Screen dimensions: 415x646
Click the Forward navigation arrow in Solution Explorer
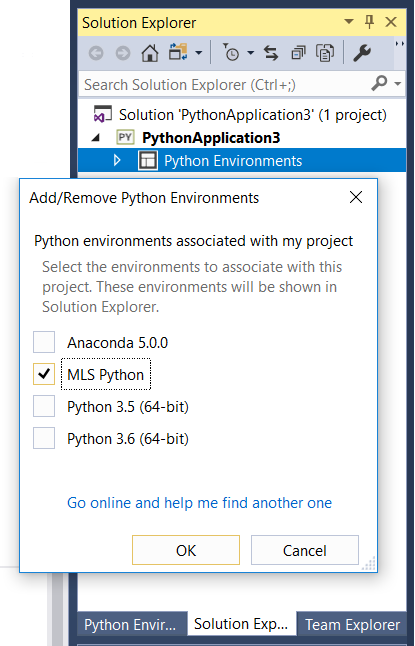coord(123,53)
